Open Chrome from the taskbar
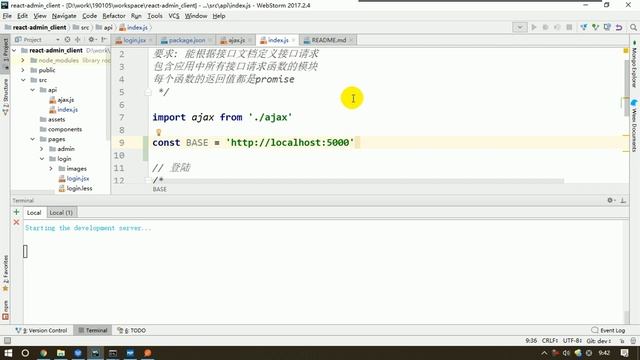Image resolution: width=640 pixels, height=360 pixels. click(43, 353)
